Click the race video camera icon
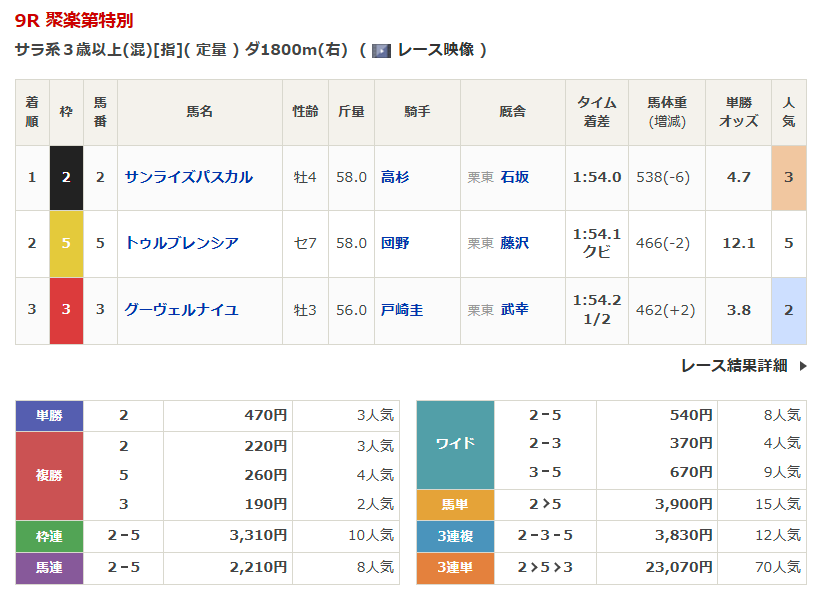825x593 pixels. (x=381, y=50)
